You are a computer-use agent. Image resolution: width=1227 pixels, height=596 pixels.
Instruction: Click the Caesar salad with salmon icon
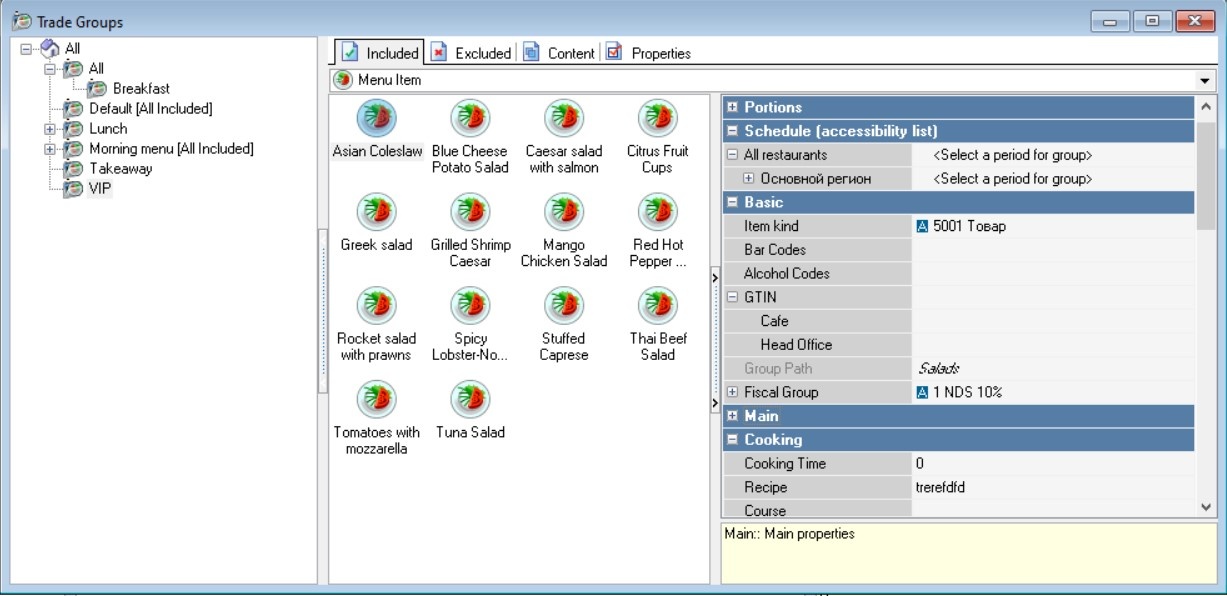[564, 119]
